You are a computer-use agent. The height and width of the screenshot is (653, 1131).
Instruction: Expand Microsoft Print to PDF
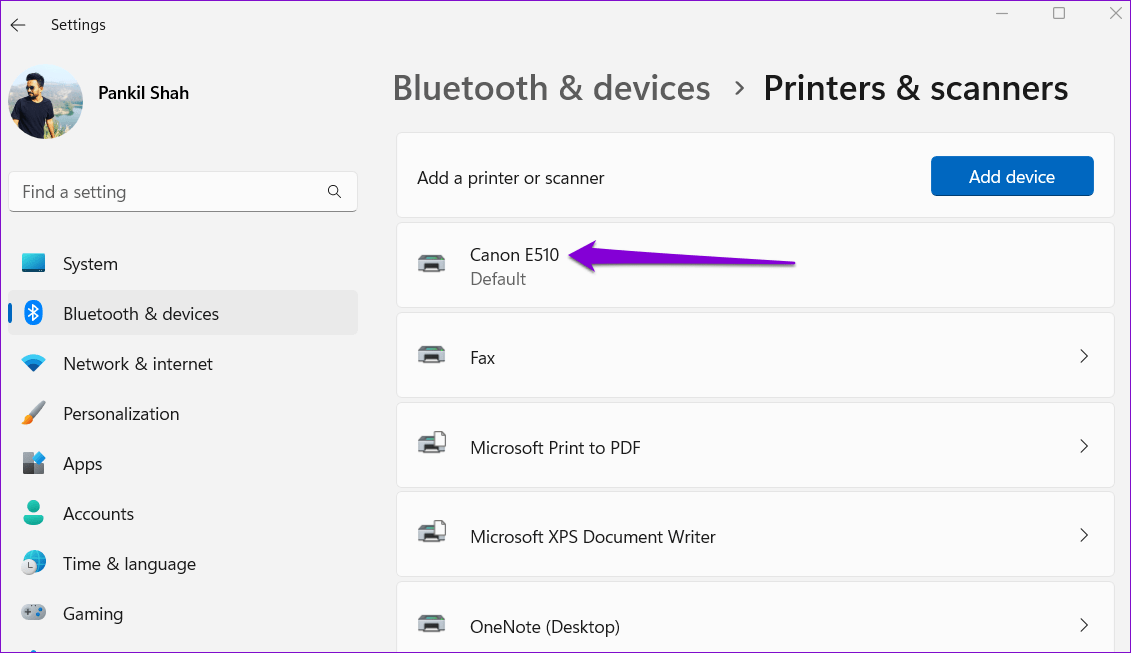click(1084, 446)
